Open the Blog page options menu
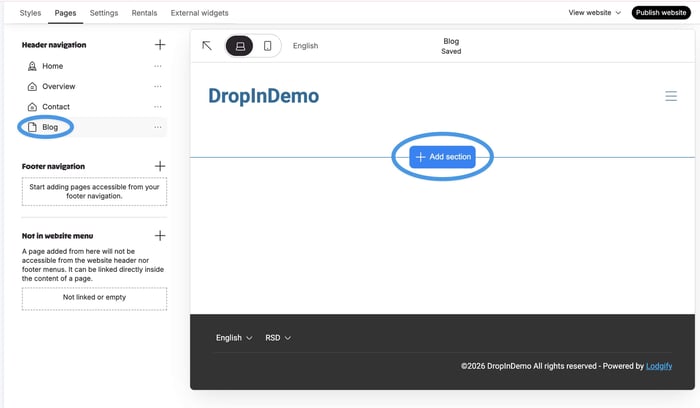700x408 pixels. pos(158,127)
